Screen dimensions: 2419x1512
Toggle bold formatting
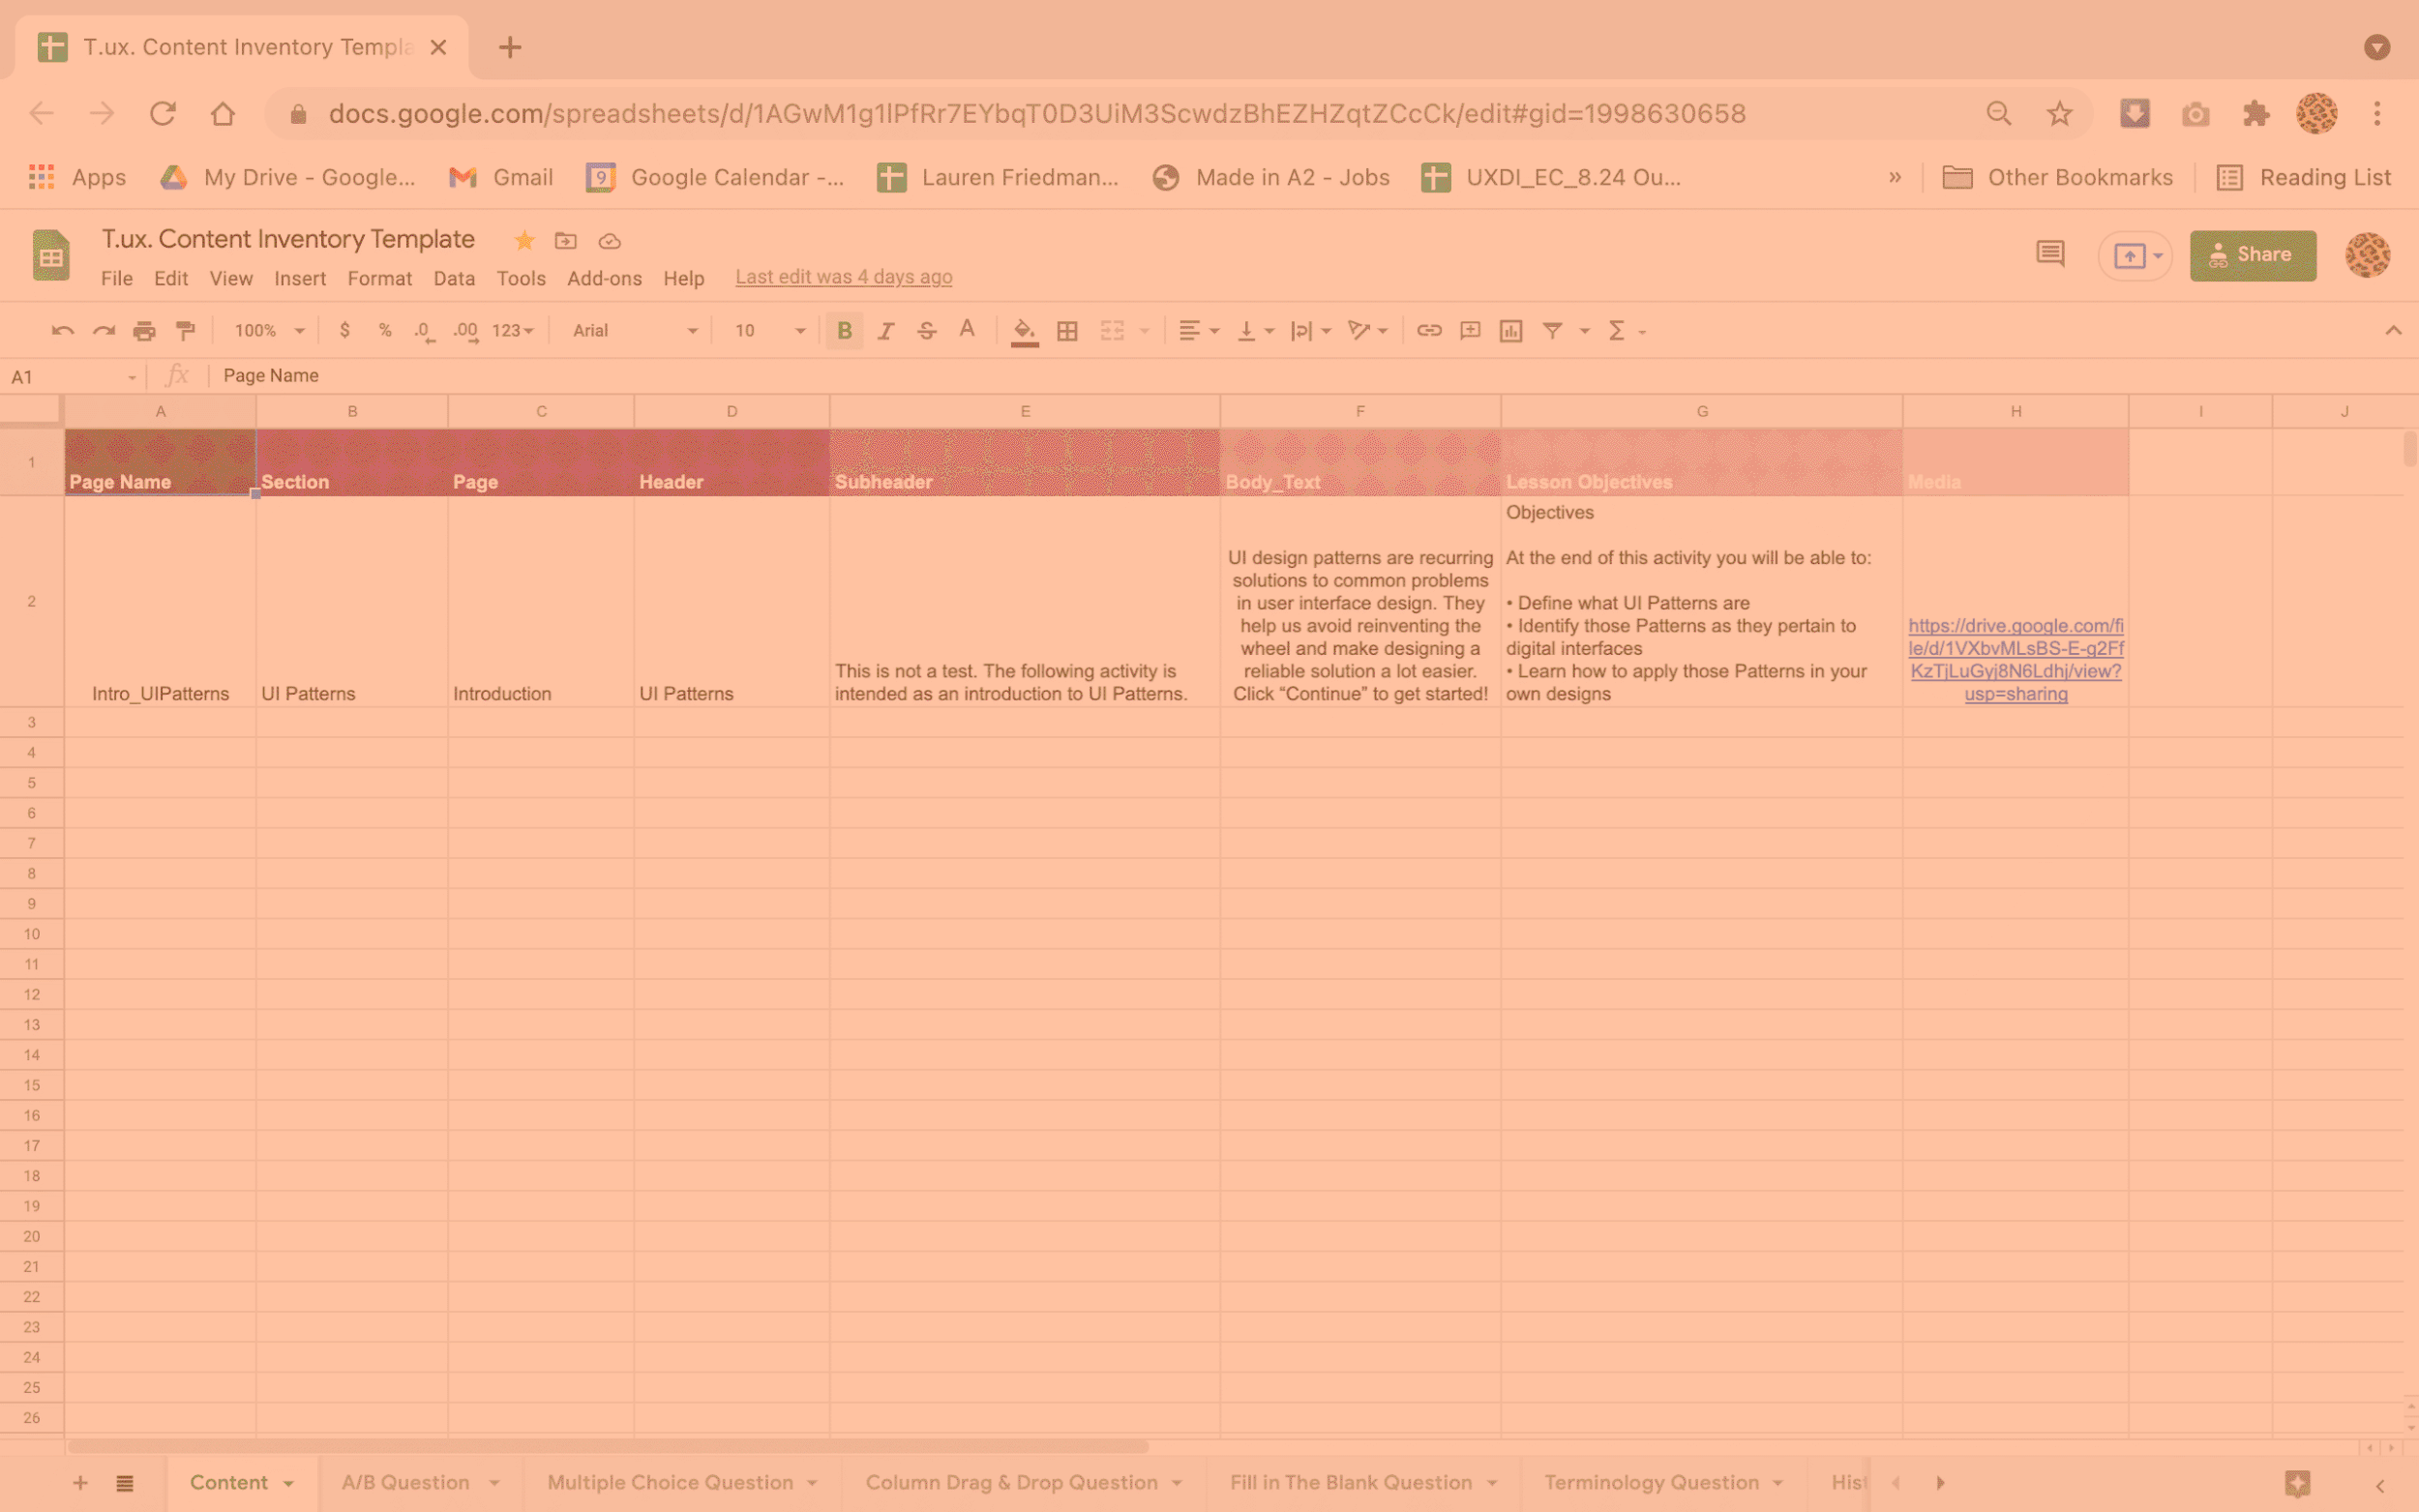point(845,330)
